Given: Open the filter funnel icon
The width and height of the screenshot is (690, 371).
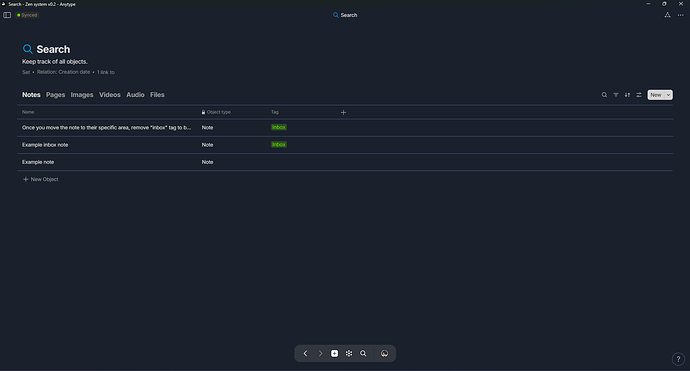Looking at the screenshot, I should tap(616, 95).
